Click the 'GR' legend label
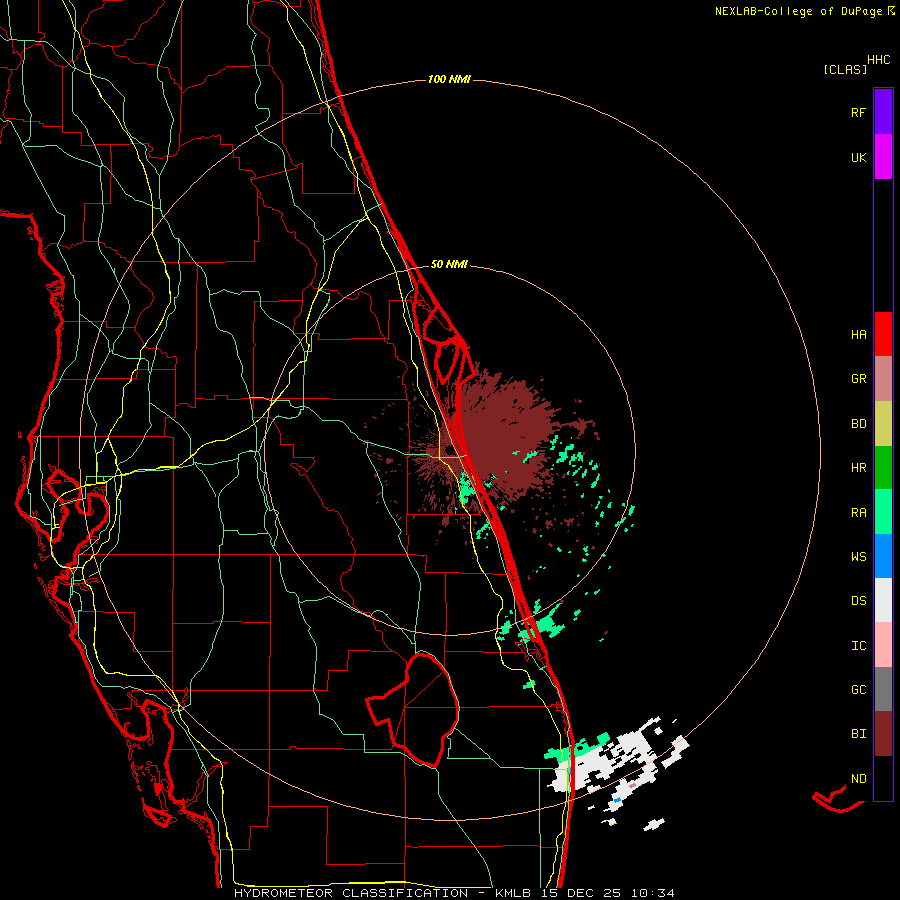 [858, 379]
